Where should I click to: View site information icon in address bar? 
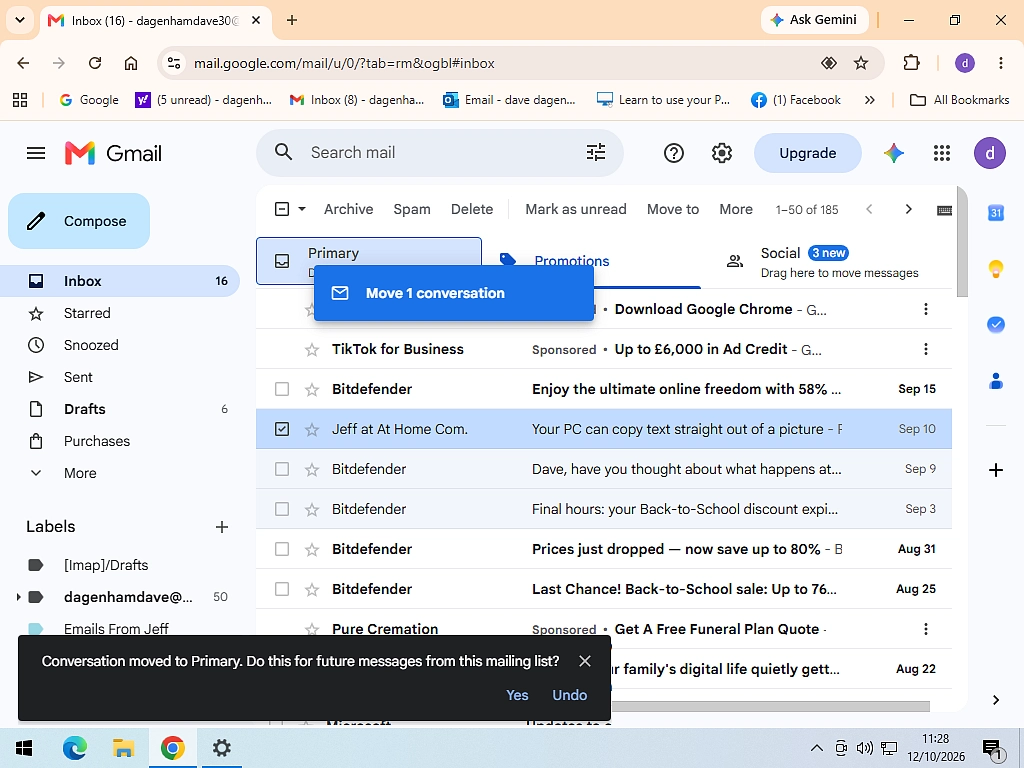click(174, 63)
